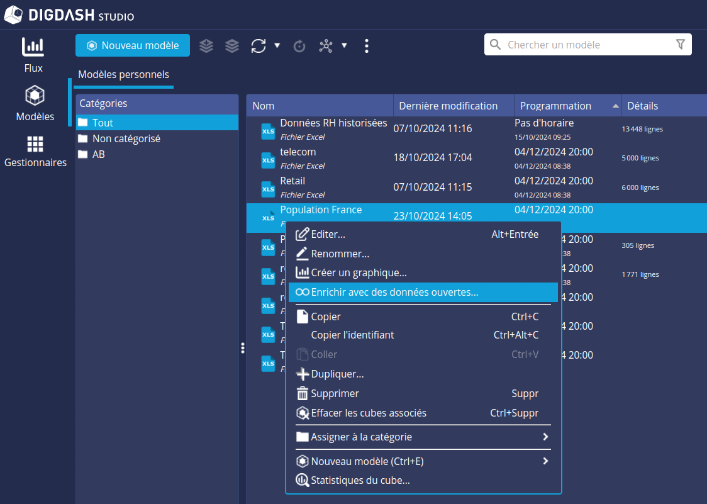This screenshot has width=707, height=504.
Task: Select Dupliquer from the context menu
Action: (337, 374)
